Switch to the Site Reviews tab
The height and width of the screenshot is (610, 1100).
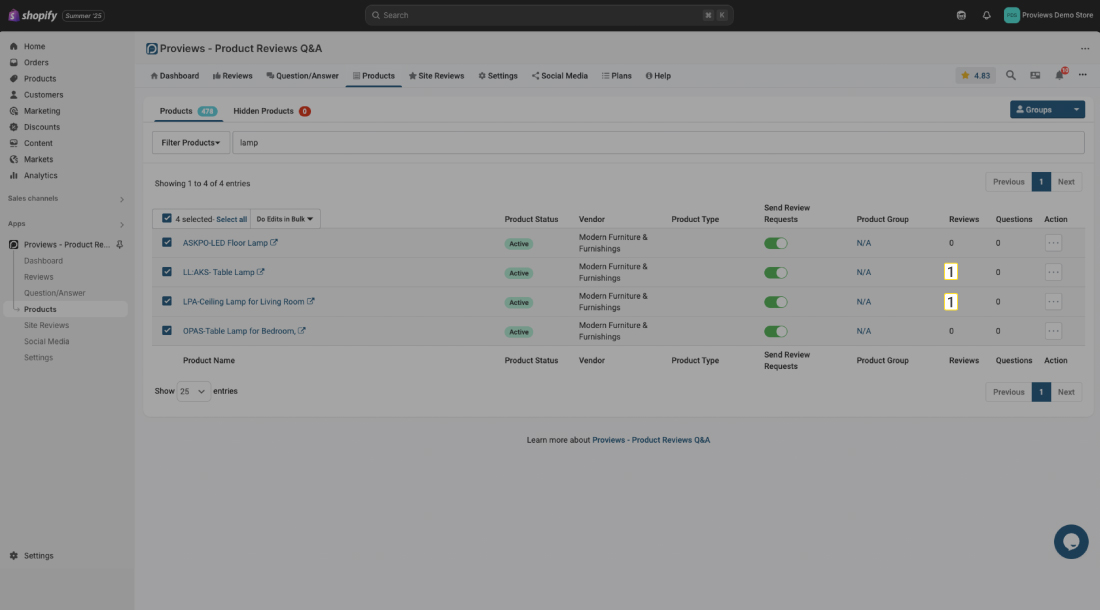[436, 76]
